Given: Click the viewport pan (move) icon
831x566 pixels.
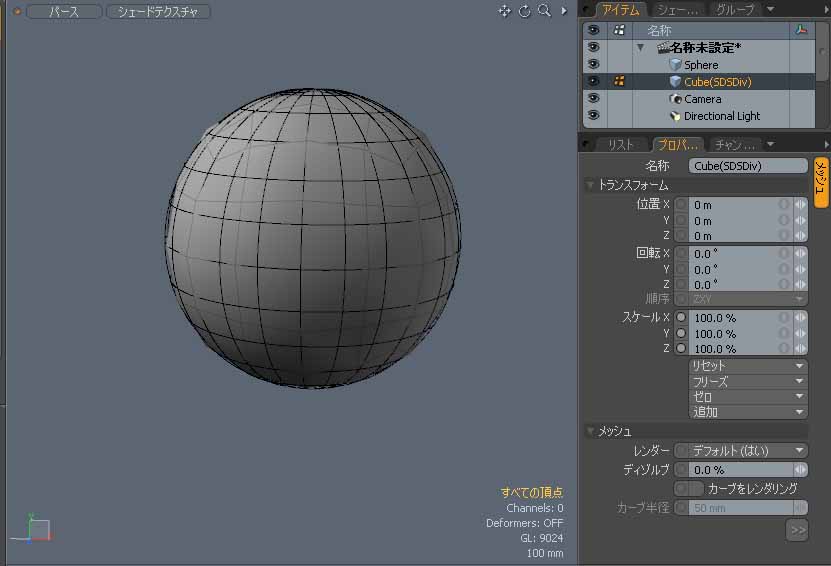Looking at the screenshot, I should (504, 11).
